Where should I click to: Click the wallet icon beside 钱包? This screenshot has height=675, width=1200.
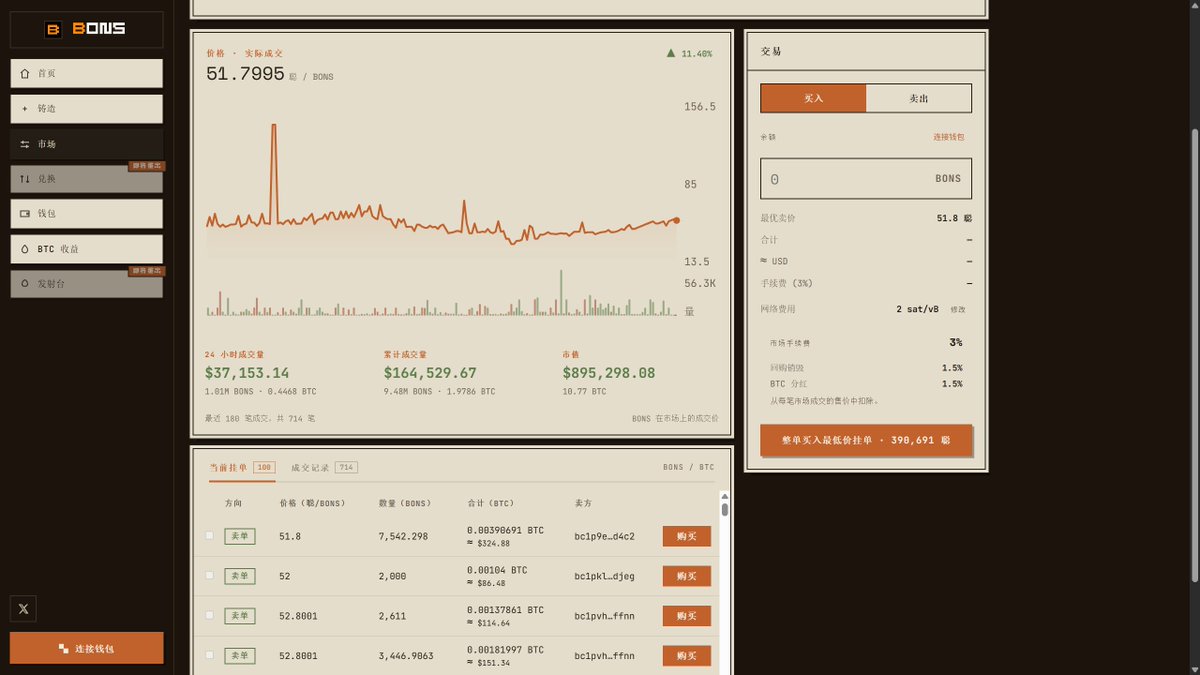pos(25,214)
